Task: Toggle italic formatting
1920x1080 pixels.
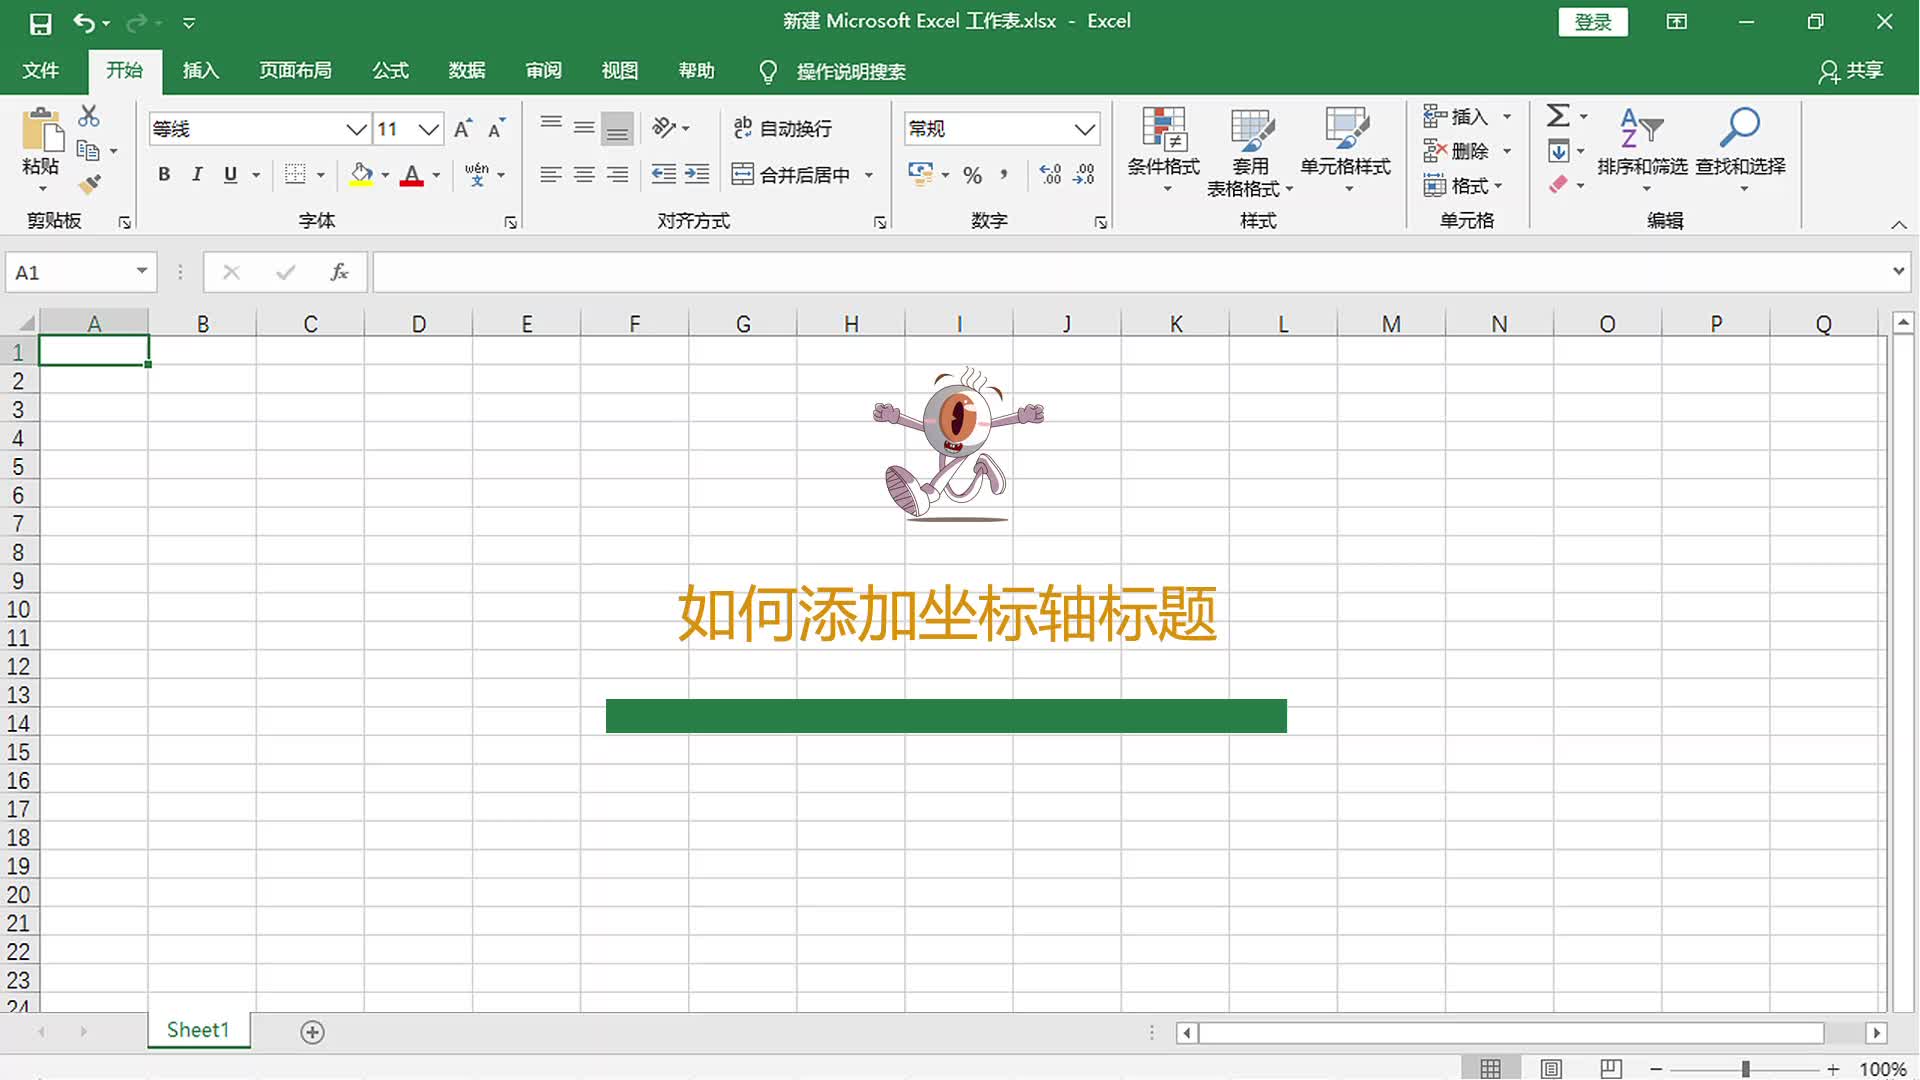Action: pos(197,174)
